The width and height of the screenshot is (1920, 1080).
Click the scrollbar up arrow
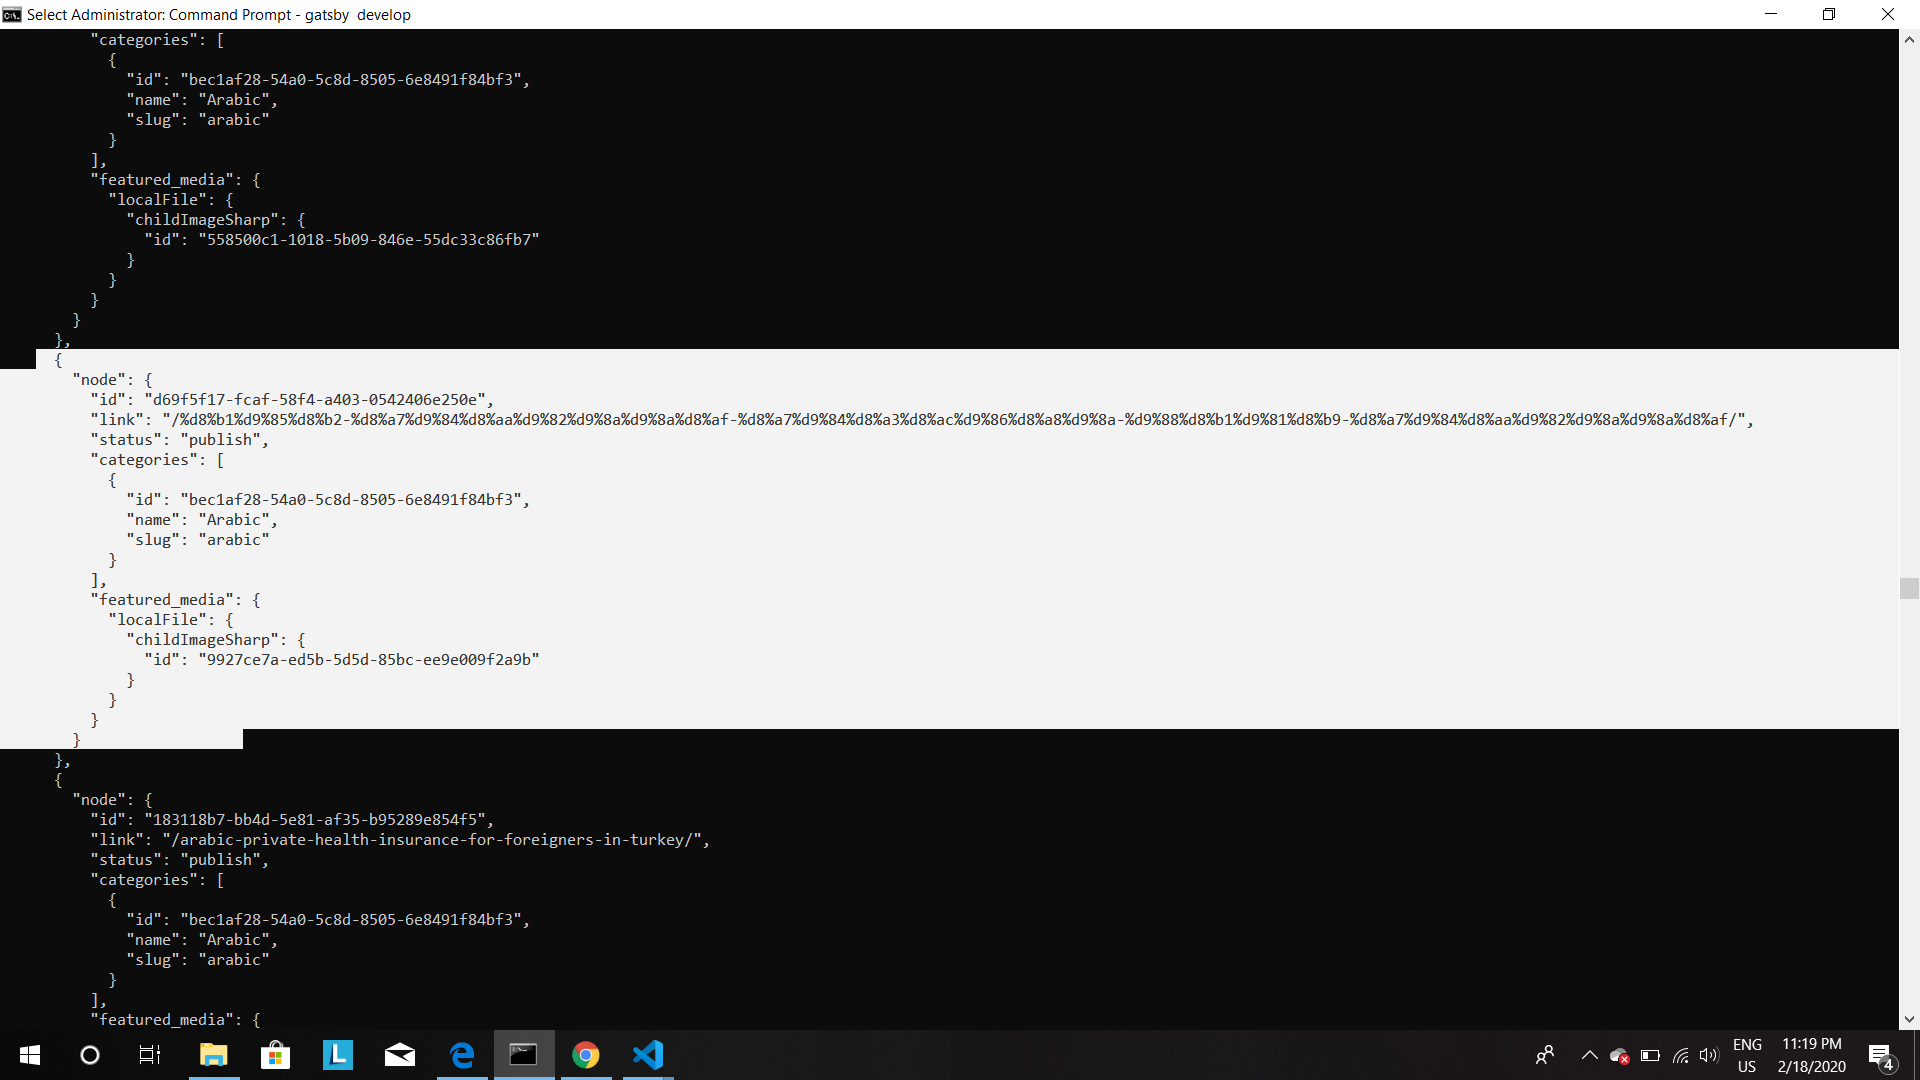click(x=1909, y=40)
